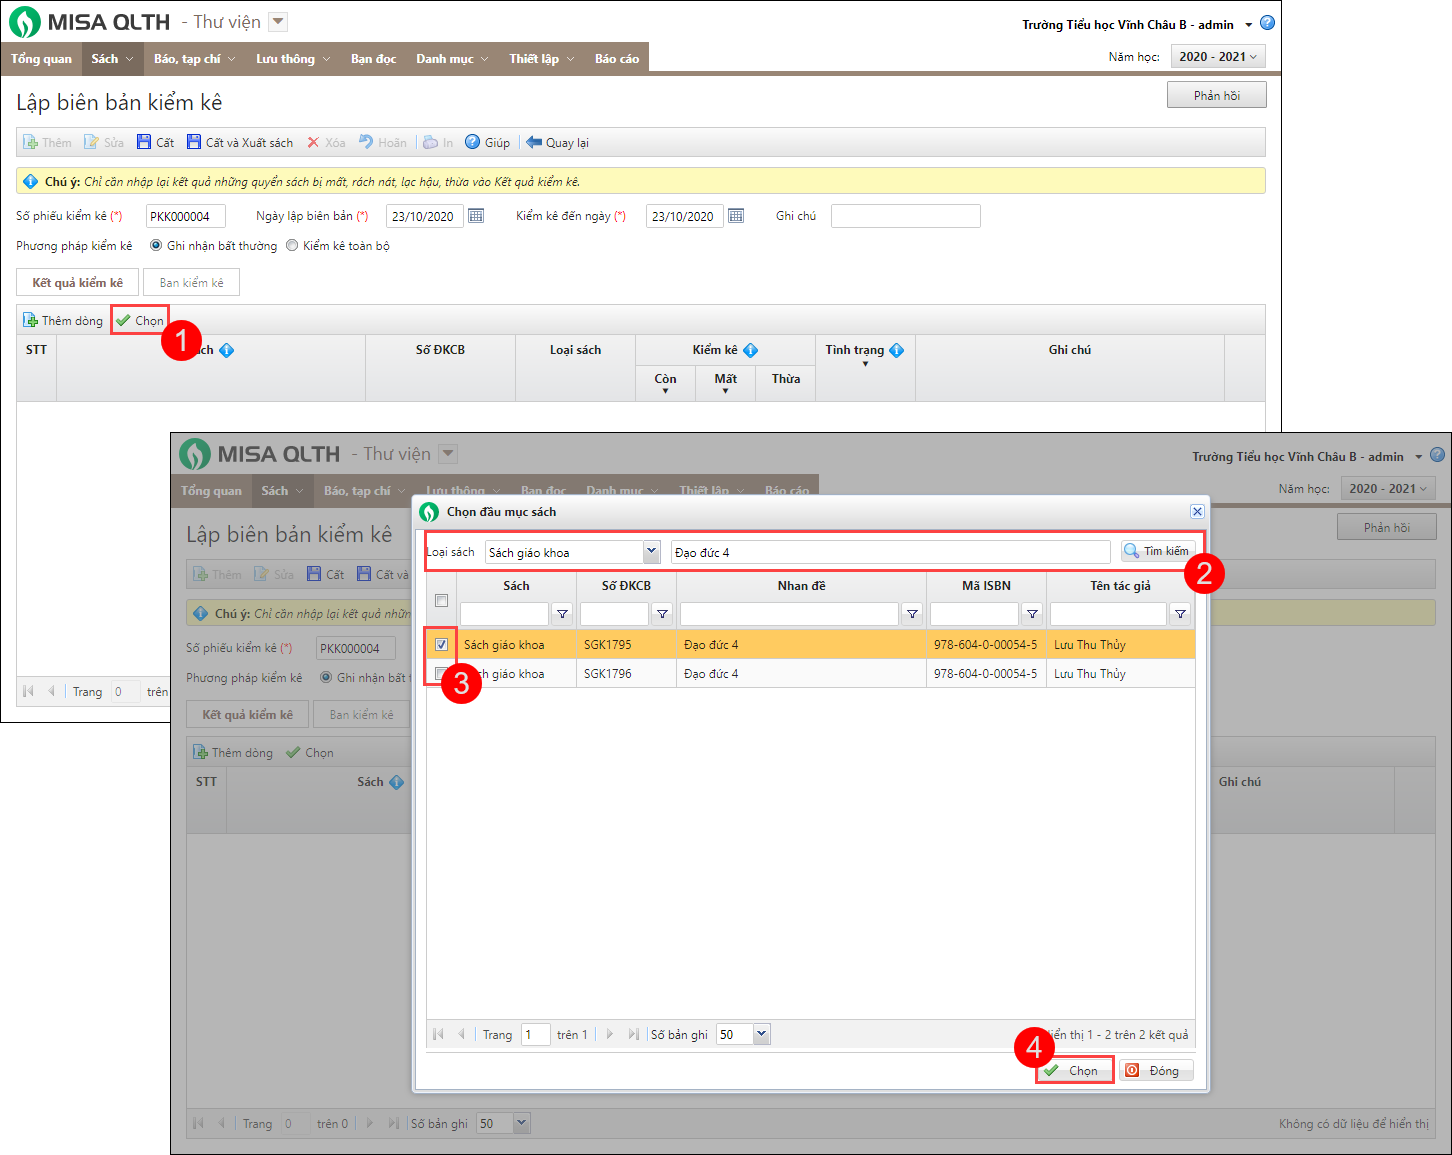The width and height of the screenshot is (1452, 1155).
Task: Select the Ghi nhận bất thường radio in the top window
Action: 155,245
